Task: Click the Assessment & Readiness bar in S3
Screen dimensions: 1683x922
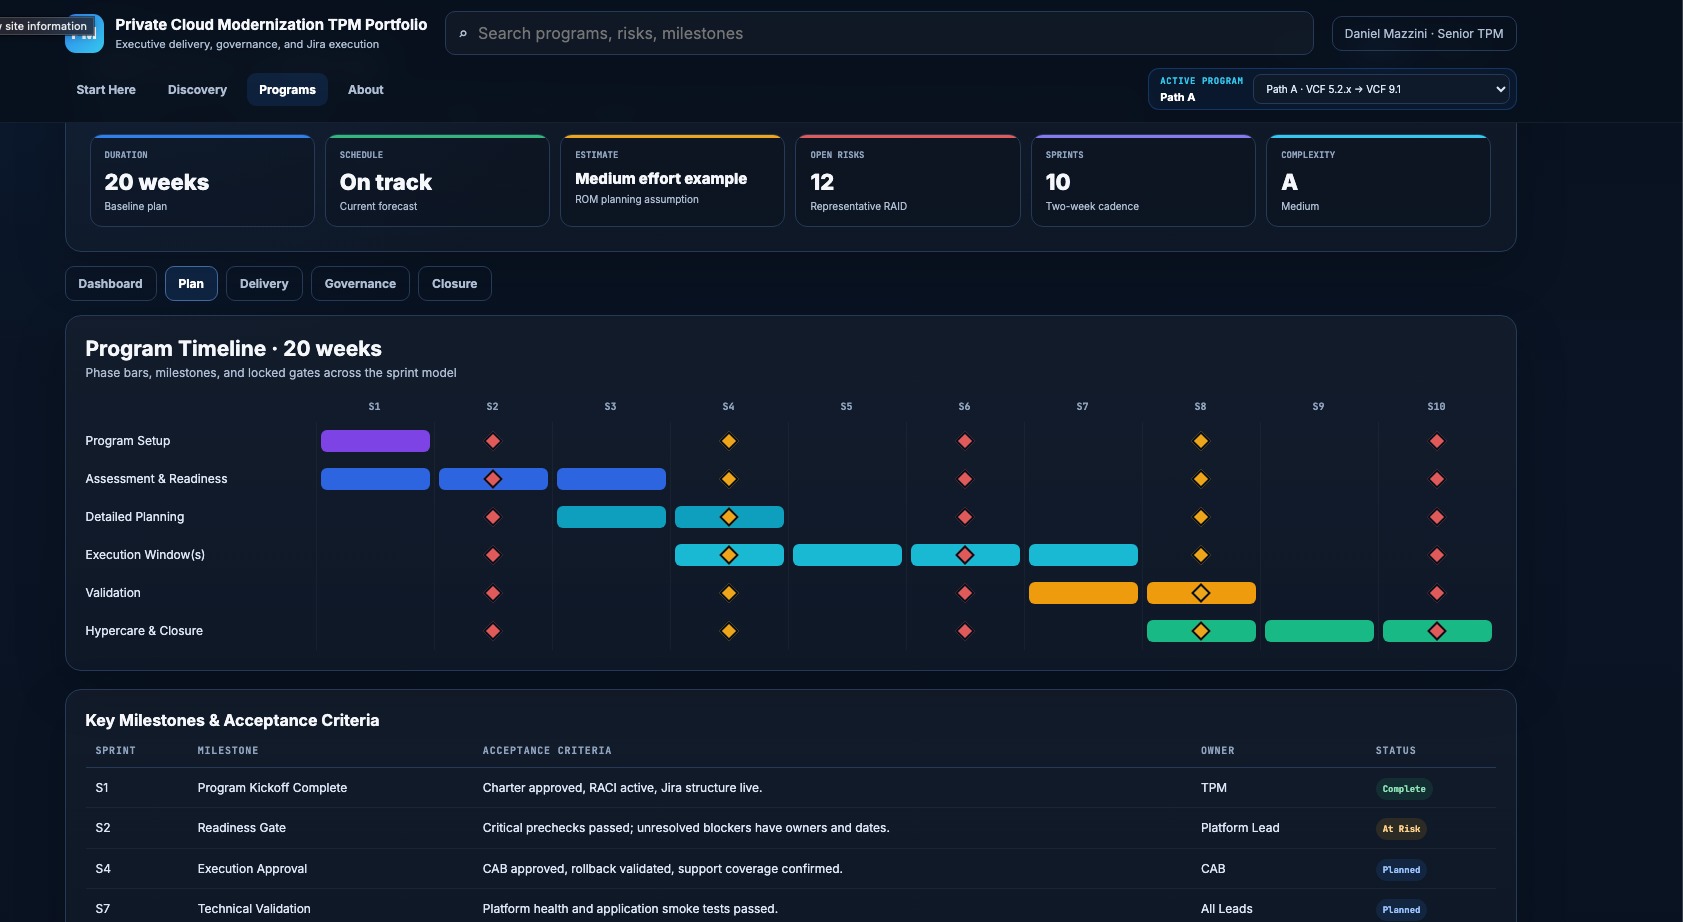Action: click(611, 479)
